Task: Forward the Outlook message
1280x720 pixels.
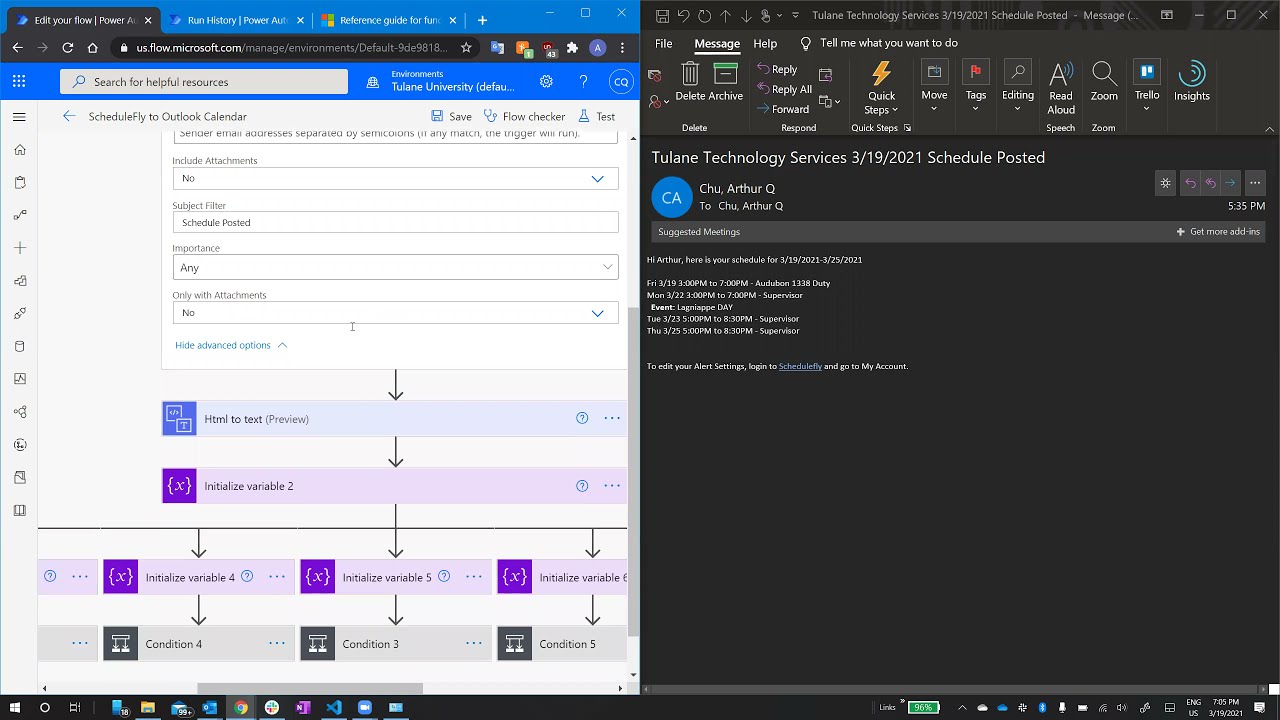Action: pyautogui.click(x=781, y=109)
